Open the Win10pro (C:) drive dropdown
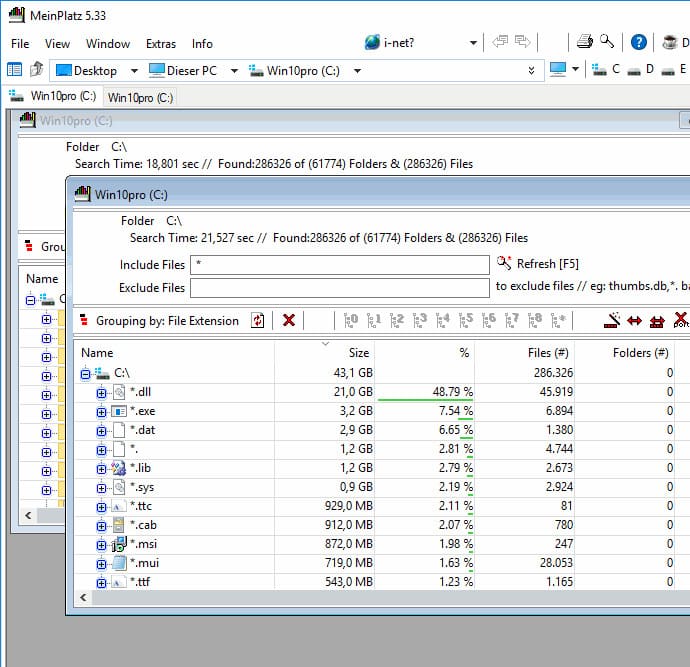 point(358,71)
